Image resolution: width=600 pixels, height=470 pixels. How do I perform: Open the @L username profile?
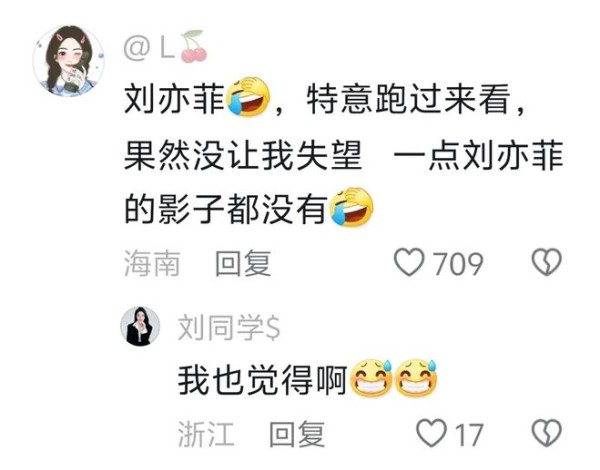pos(149,49)
